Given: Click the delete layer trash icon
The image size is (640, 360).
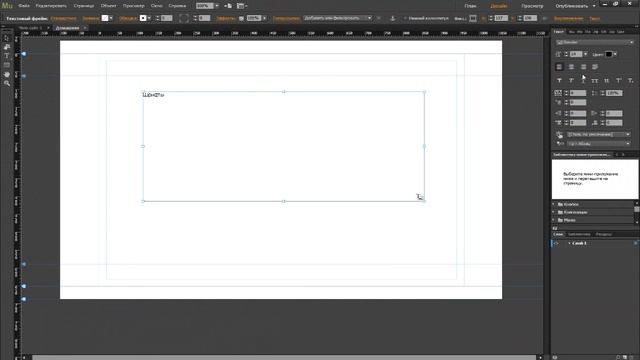Looking at the screenshot, I should click(632, 357).
